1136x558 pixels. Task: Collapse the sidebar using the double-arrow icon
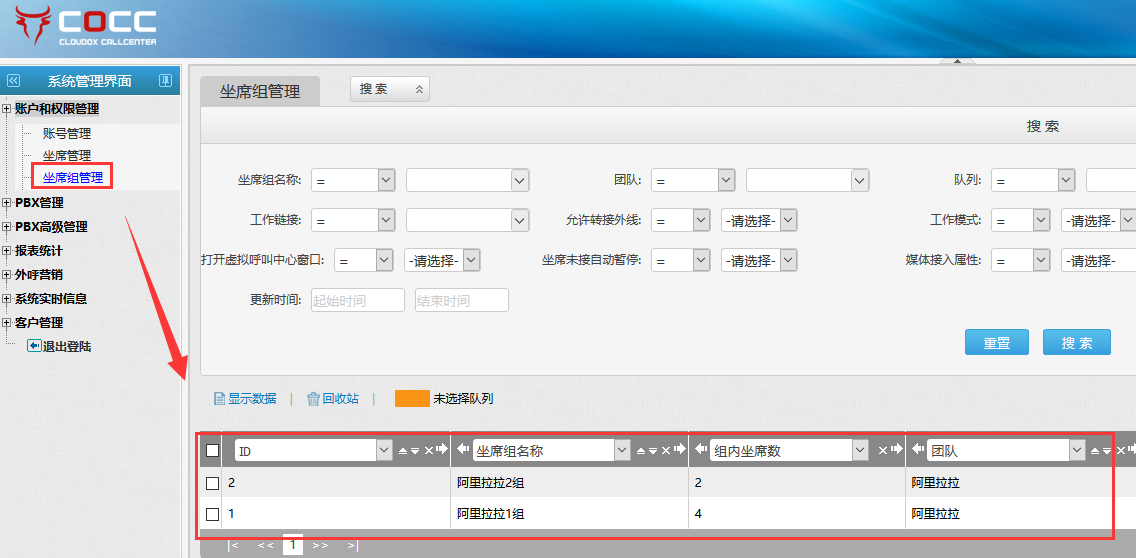13,81
